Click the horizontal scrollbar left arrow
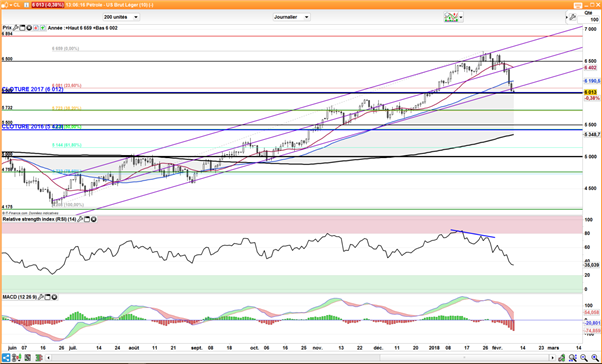The height and width of the screenshot is (364, 602). [x=48, y=357]
